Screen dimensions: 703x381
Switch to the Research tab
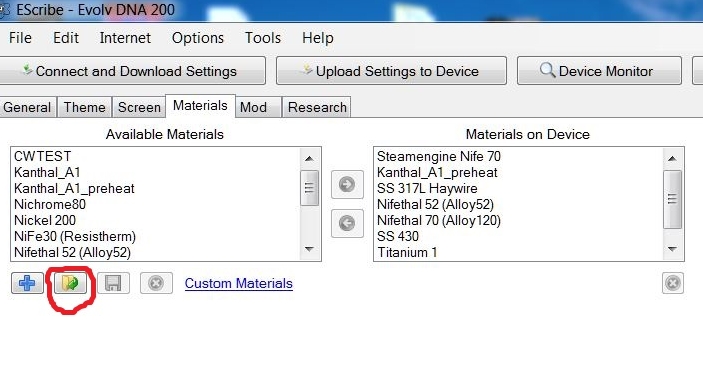[317, 108]
